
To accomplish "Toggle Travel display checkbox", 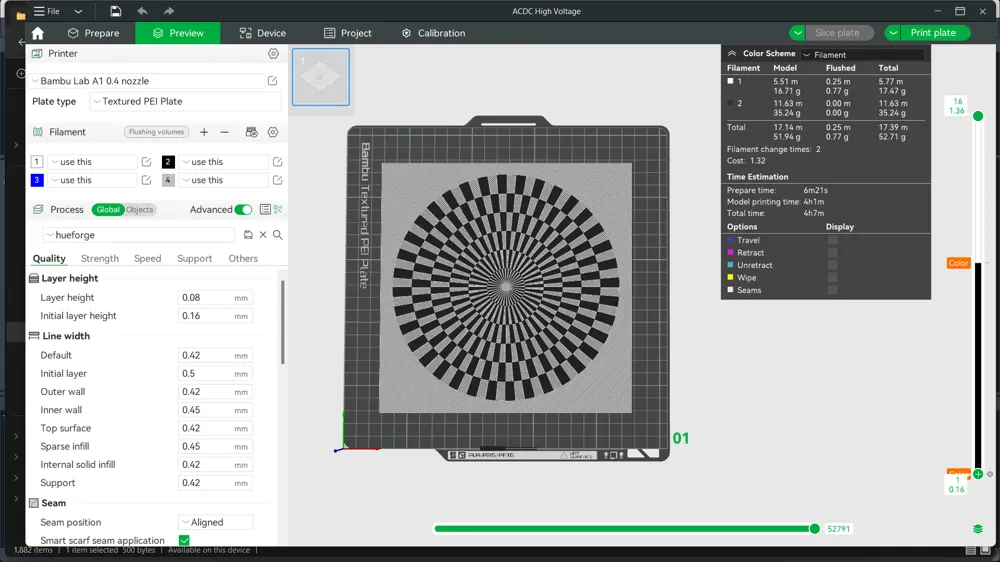I will [832, 240].
